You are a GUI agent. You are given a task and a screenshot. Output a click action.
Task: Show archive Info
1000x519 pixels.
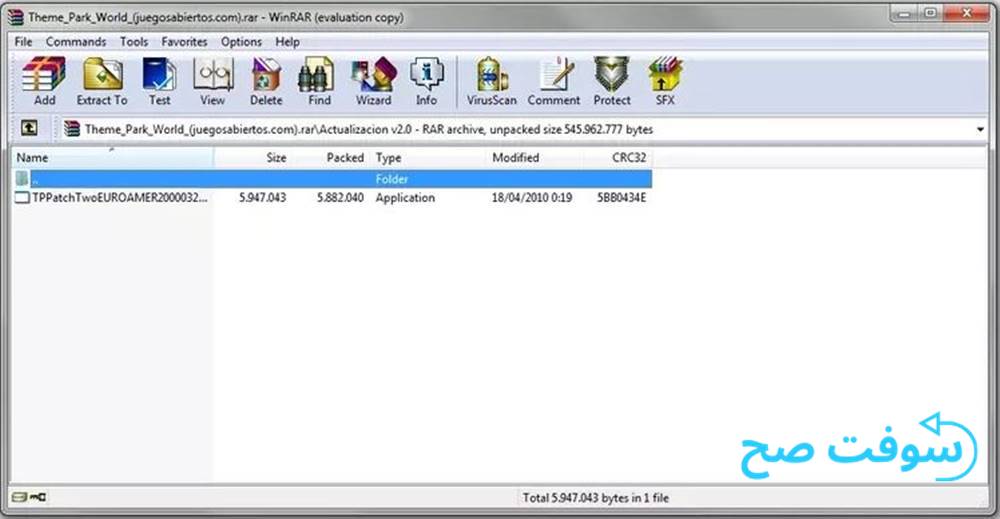point(426,81)
